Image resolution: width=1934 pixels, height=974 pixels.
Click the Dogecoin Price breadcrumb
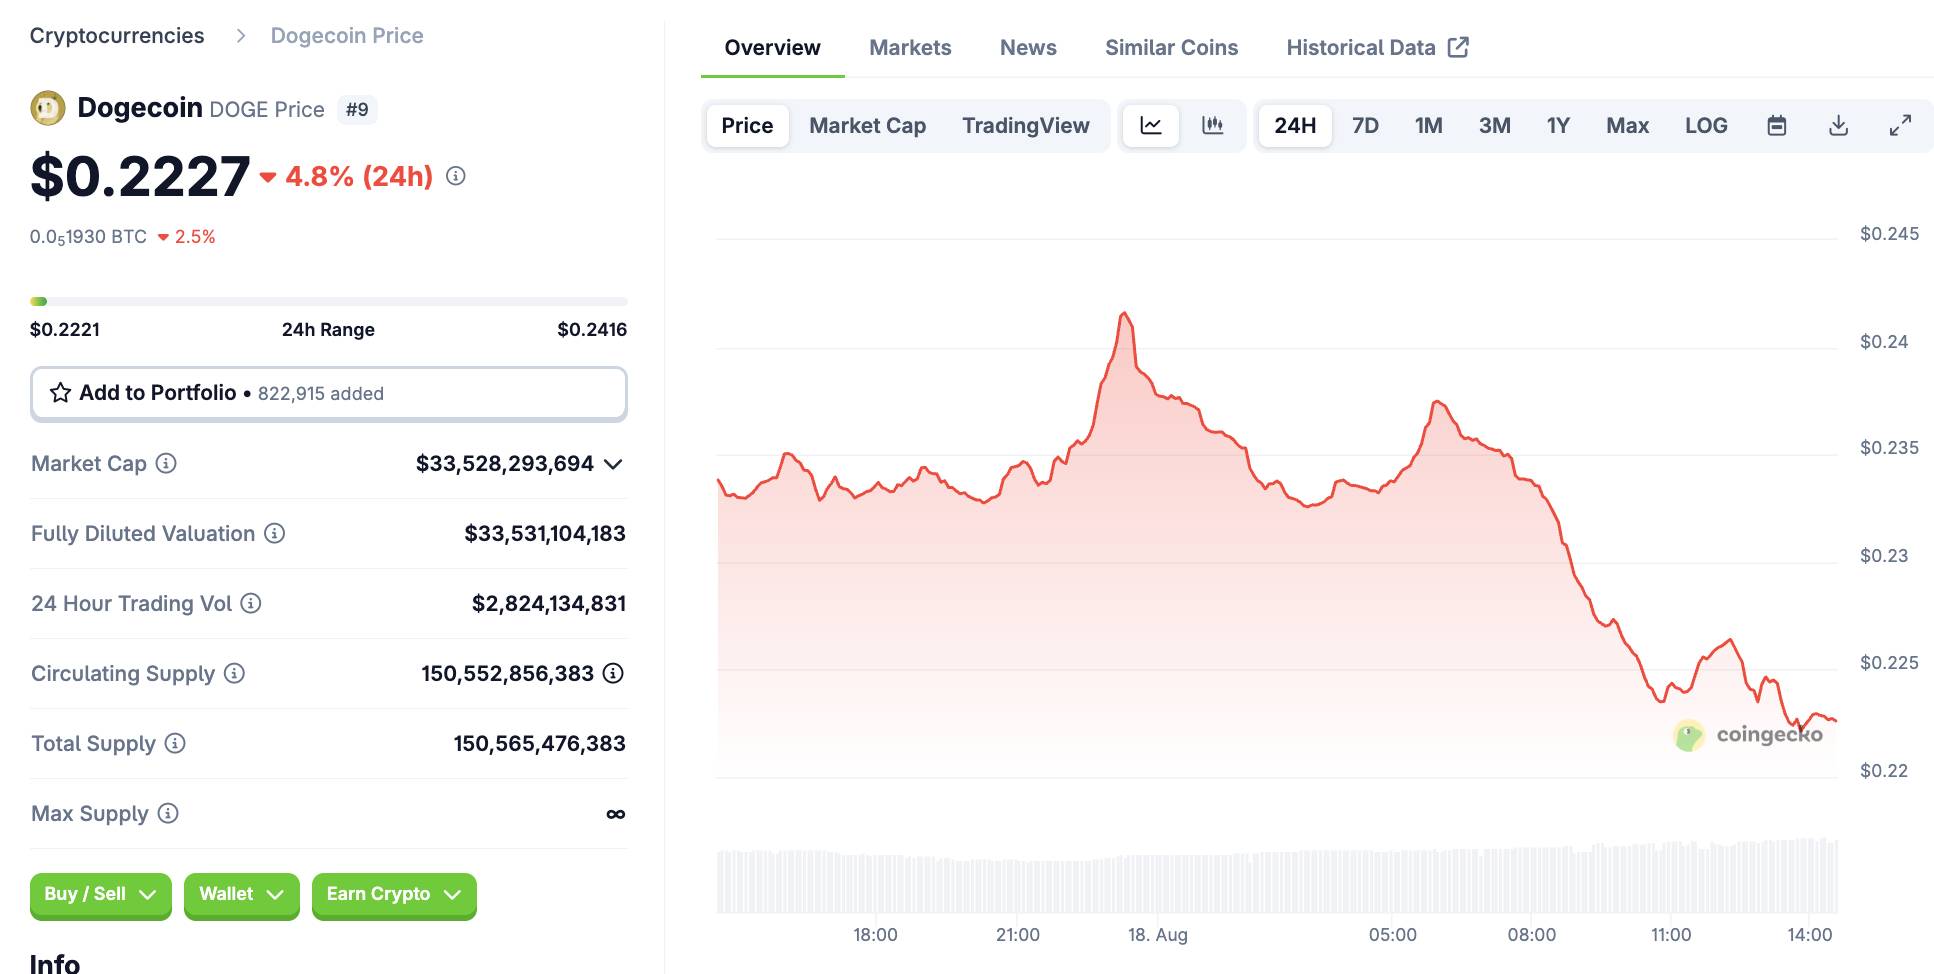tap(347, 36)
